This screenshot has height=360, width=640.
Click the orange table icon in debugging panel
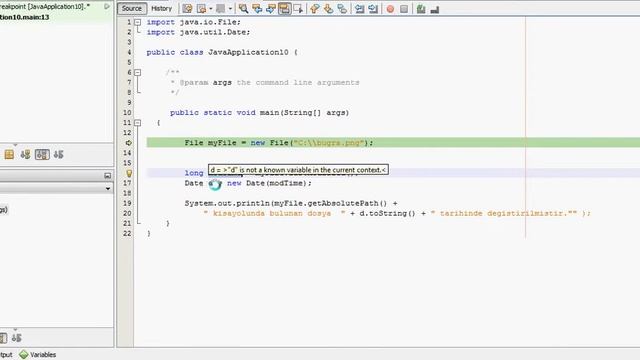pos(9,154)
